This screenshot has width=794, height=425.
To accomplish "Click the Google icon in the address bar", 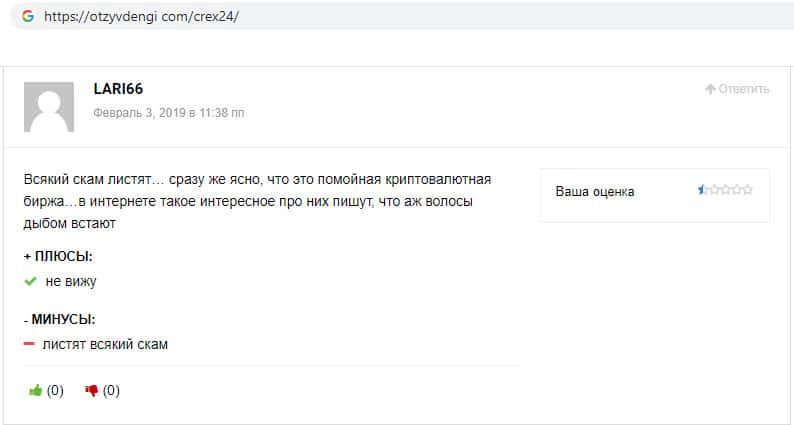I will 26,16.
